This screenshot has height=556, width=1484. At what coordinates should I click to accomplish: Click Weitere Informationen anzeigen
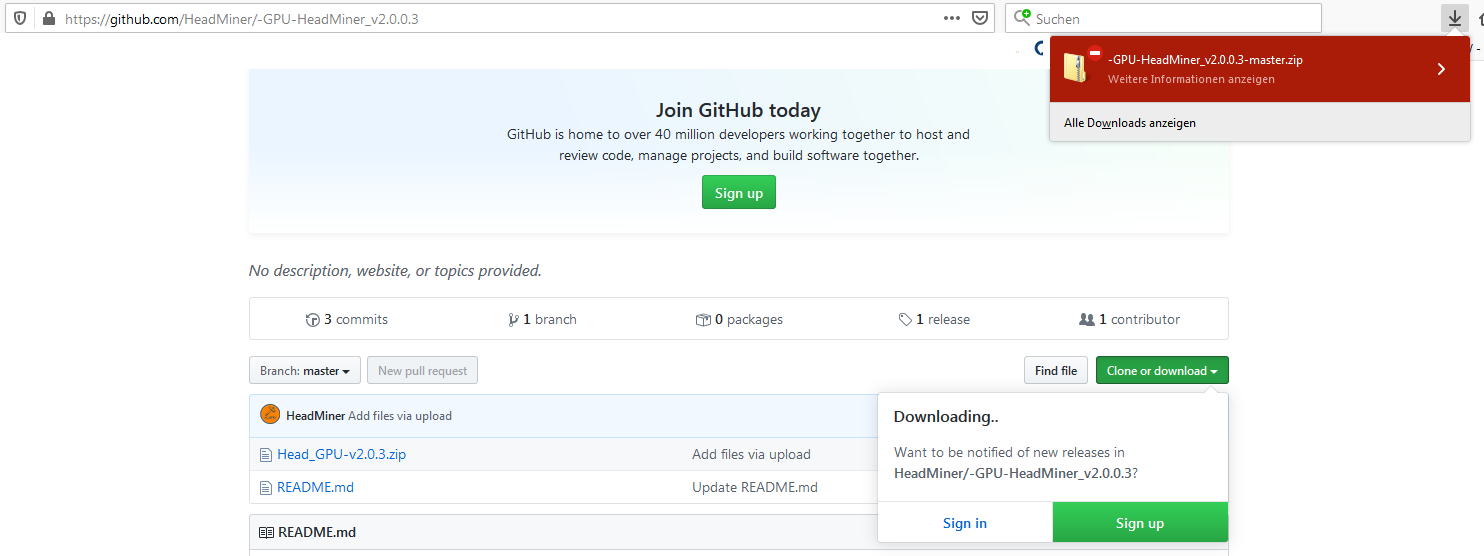click(x=1191, y=79)
